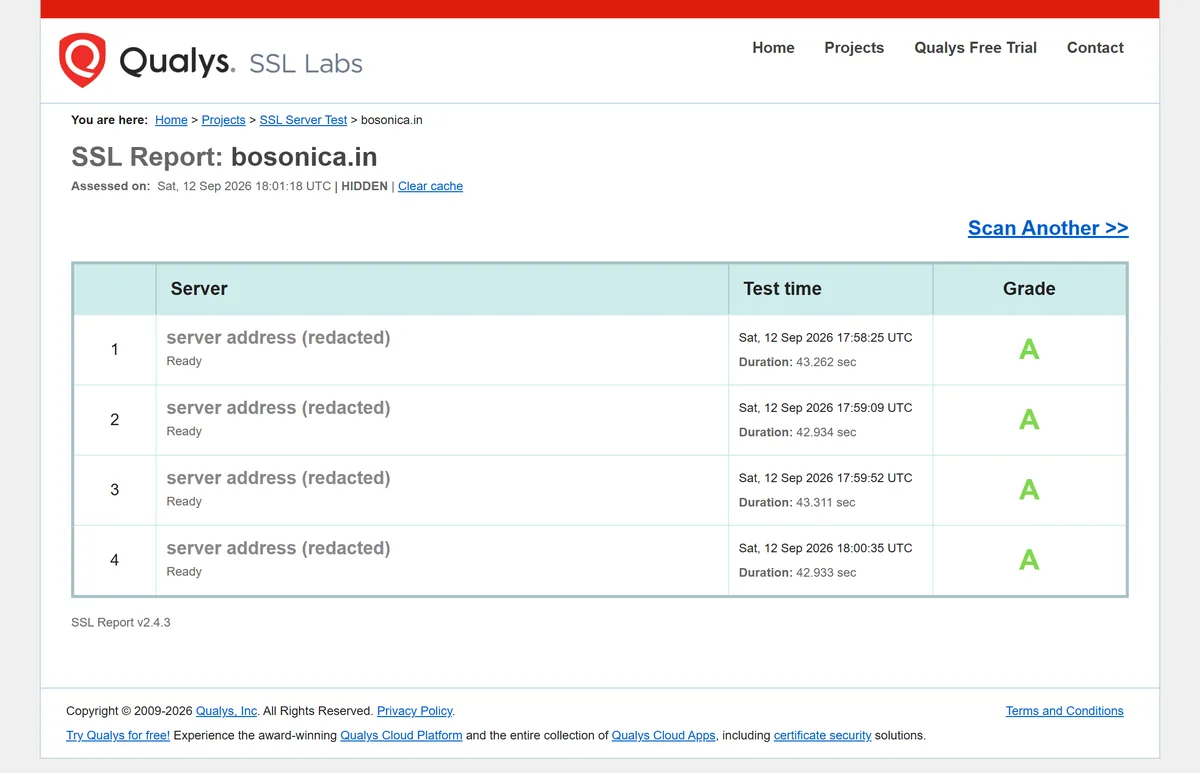Open server 1 address (redacted) report
The width and height of the screenshot is (1200, 773).
tap(278, 338)
